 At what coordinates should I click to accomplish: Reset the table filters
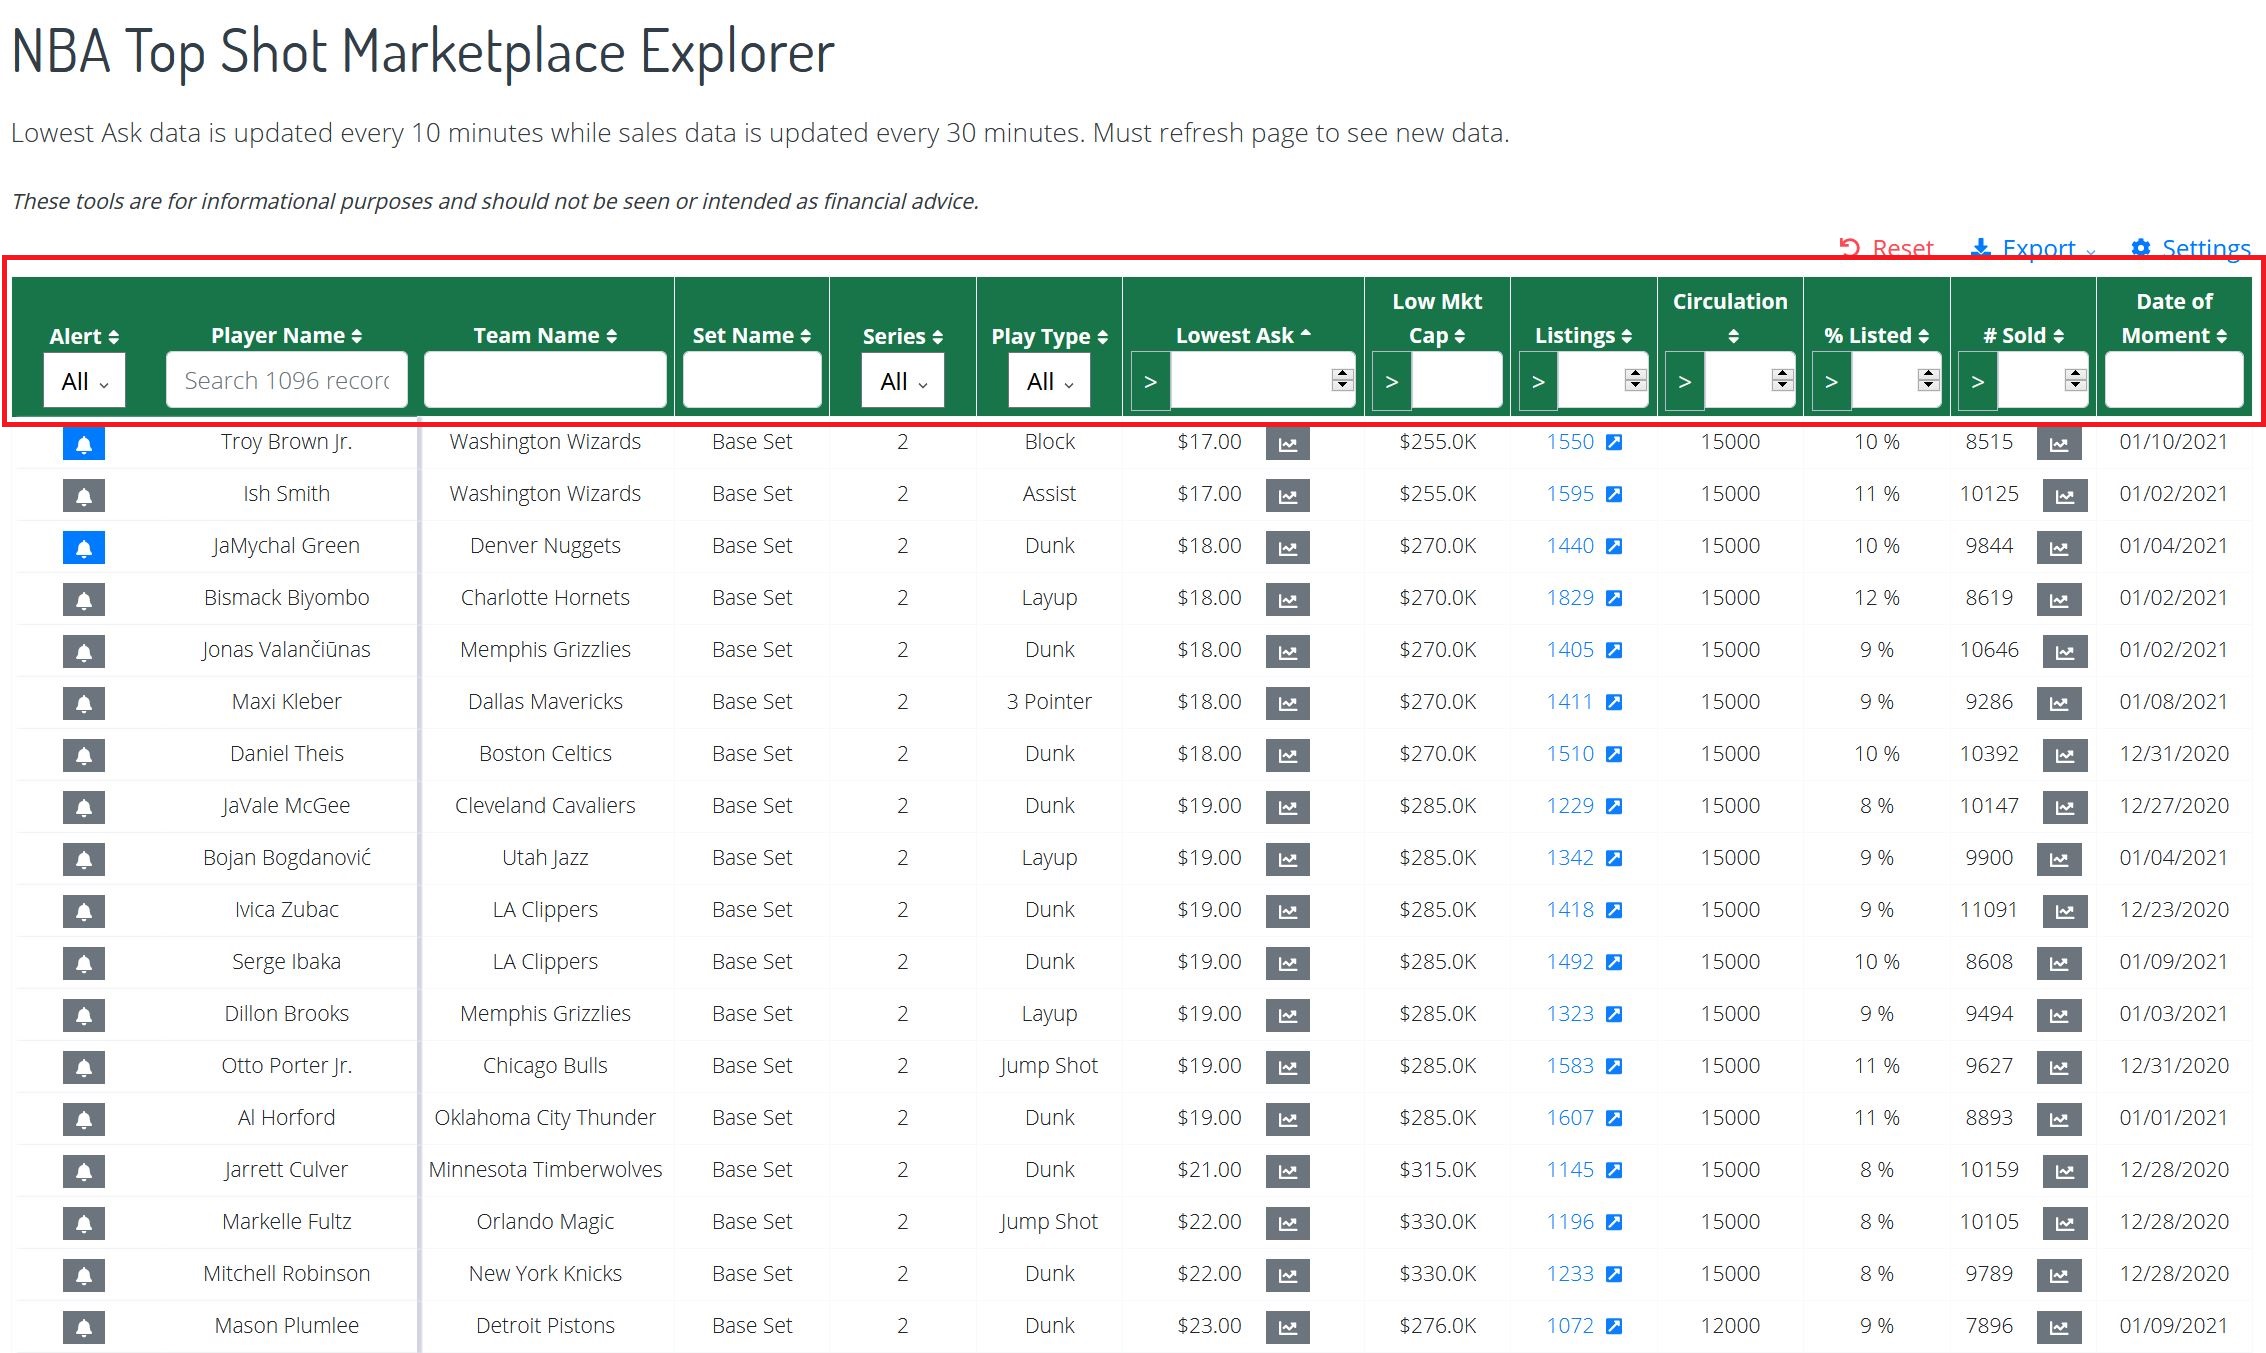coord(1887,247)
